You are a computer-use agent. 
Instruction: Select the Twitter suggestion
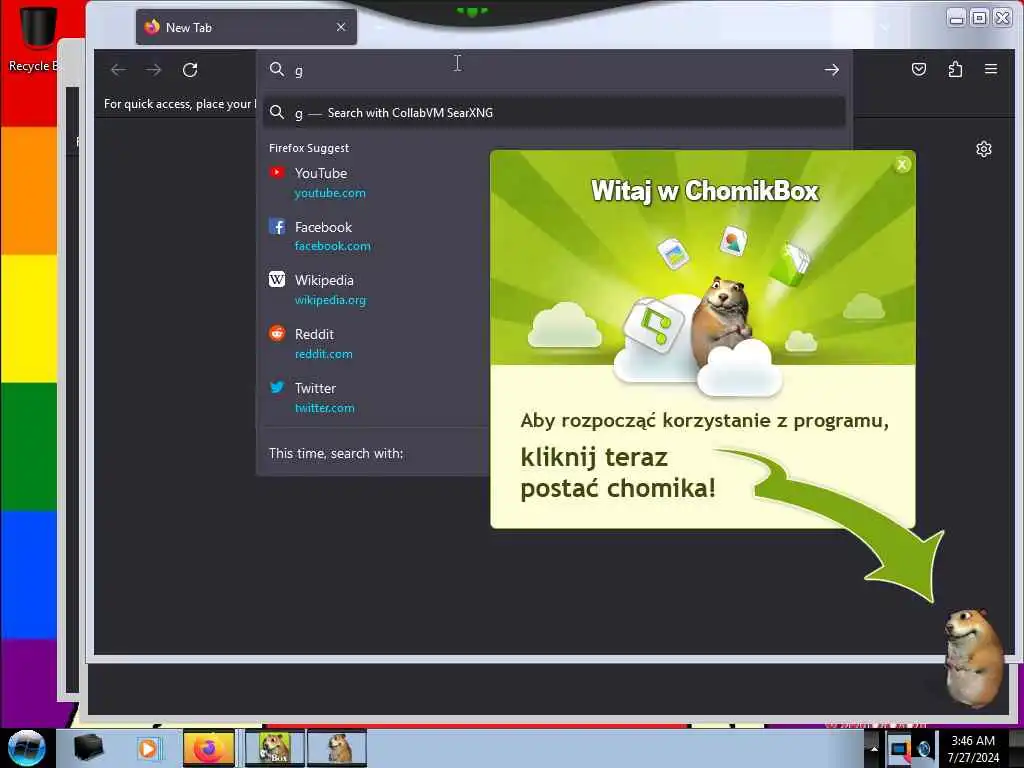tap(376, 397)
